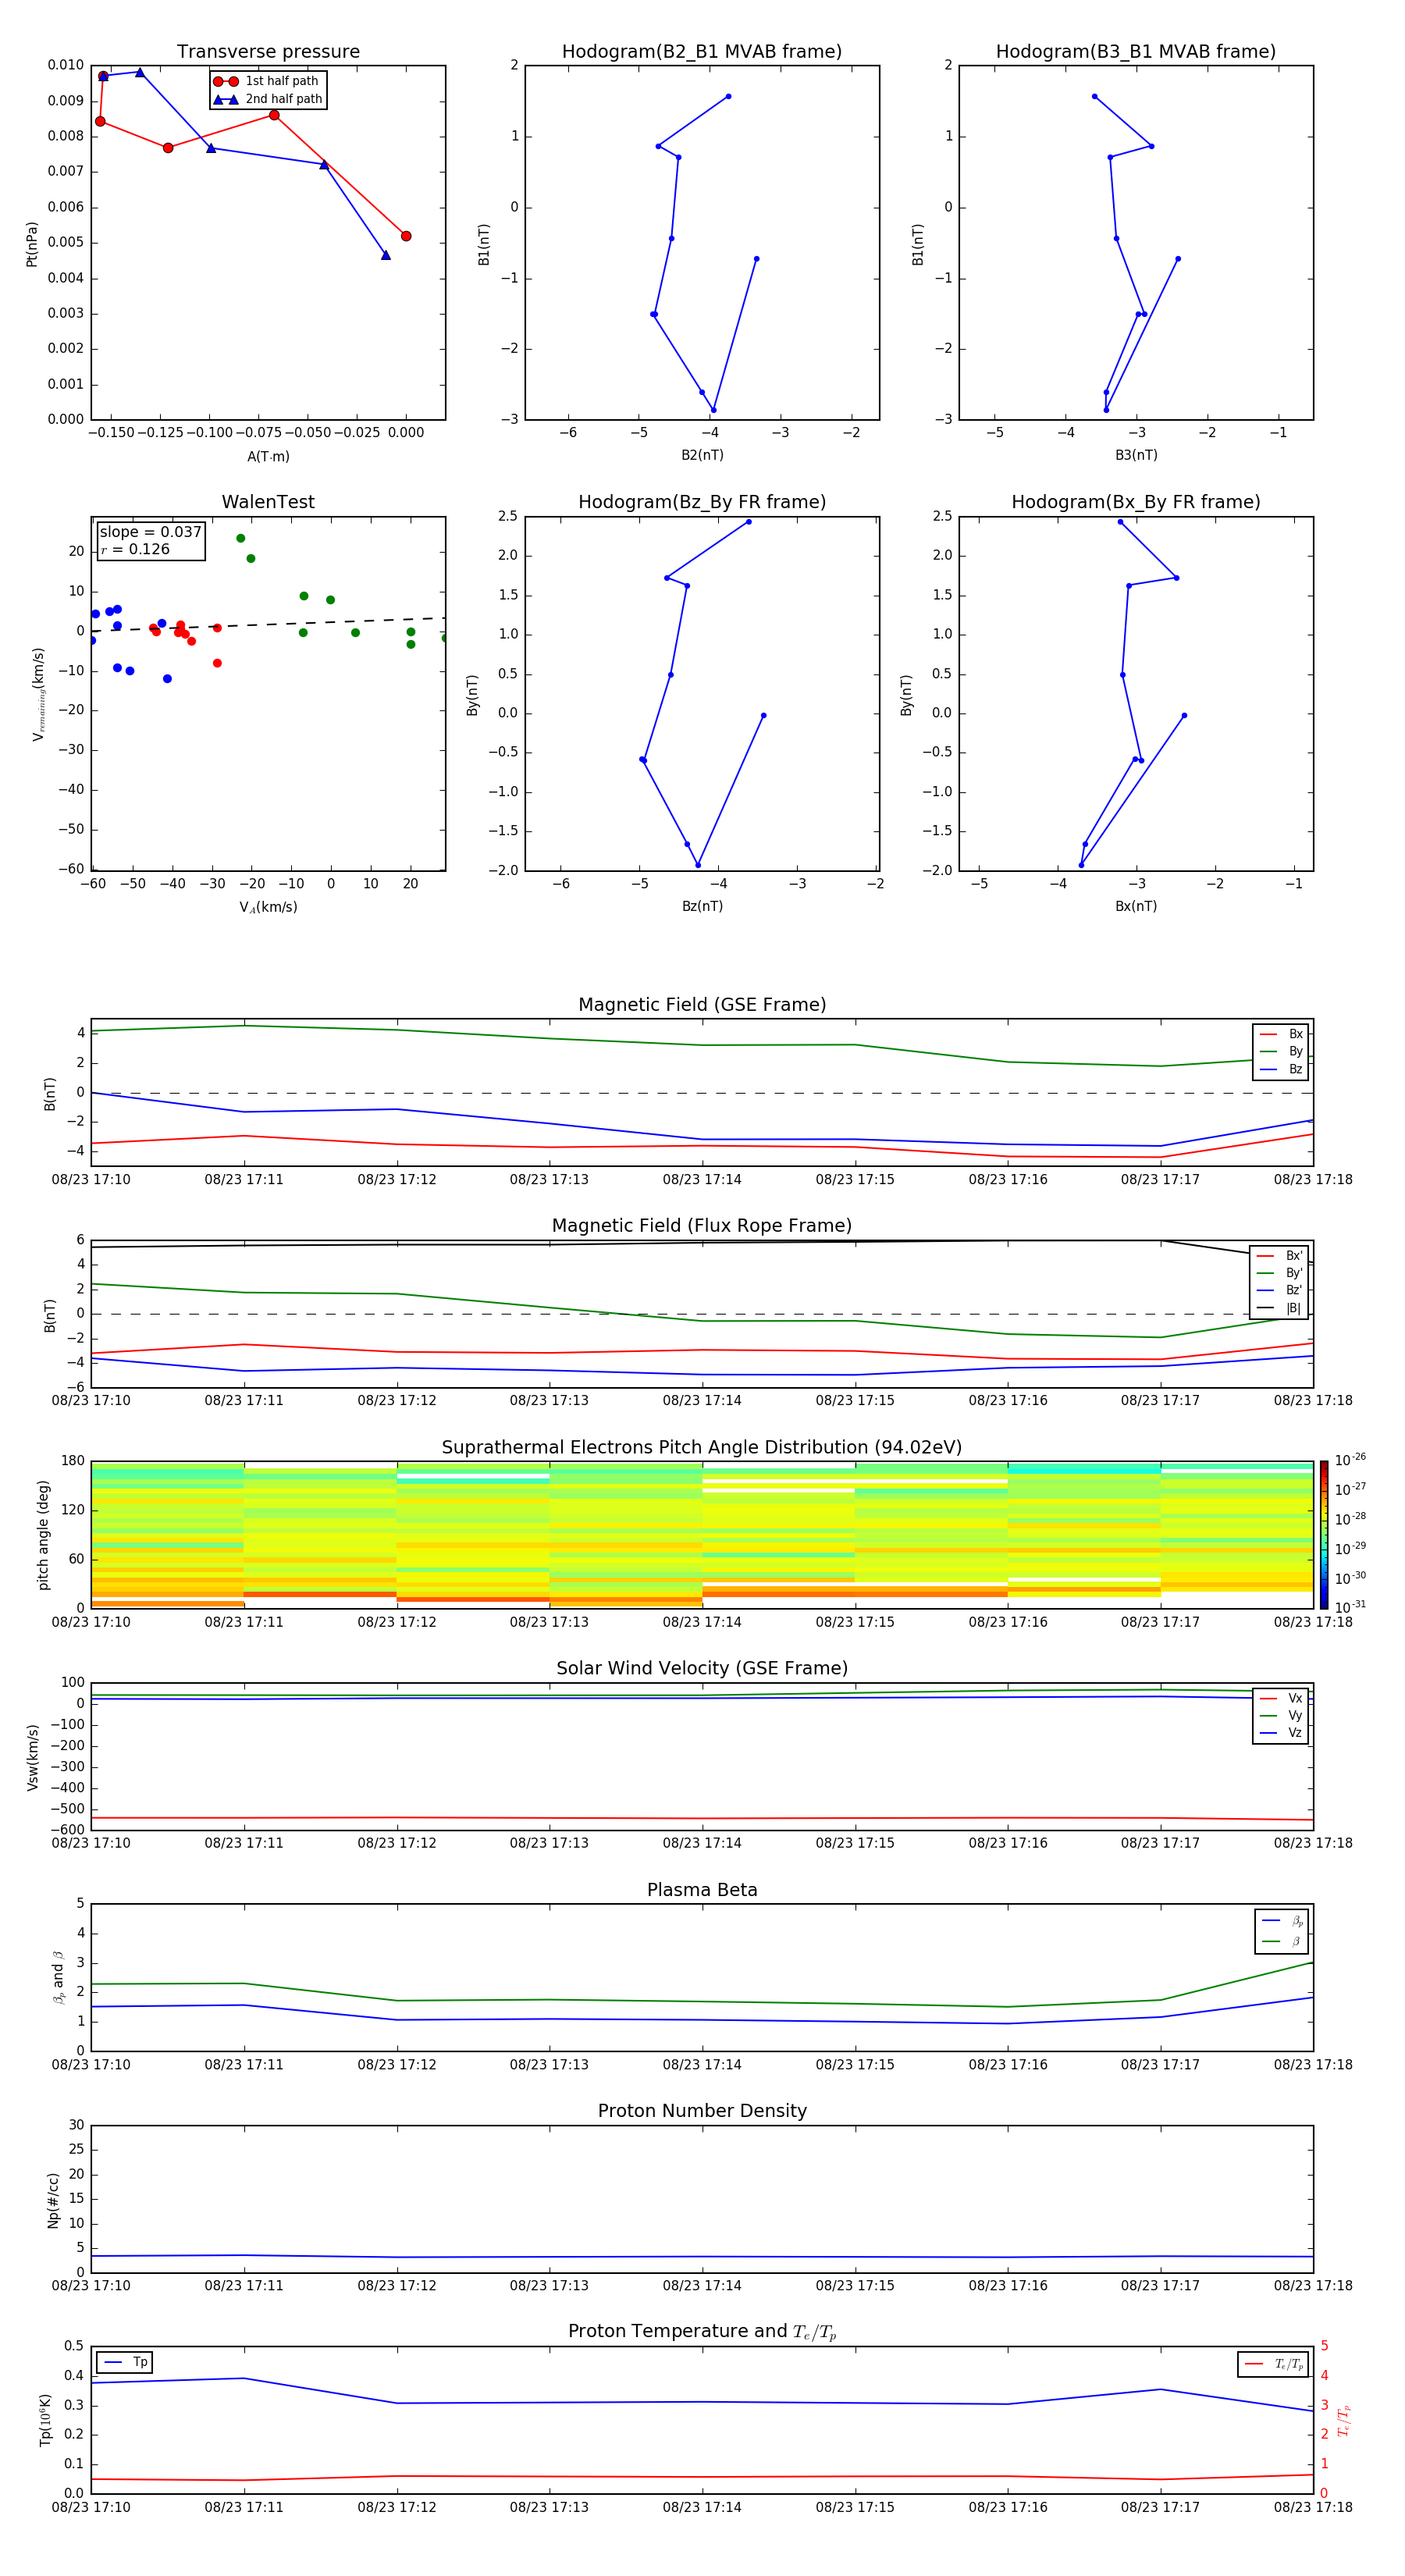Click the Suprathermal Electrons Pitch Angle Distribution title
The width and height of the screenshot is (1405, 2576).
click(702, 1448)
